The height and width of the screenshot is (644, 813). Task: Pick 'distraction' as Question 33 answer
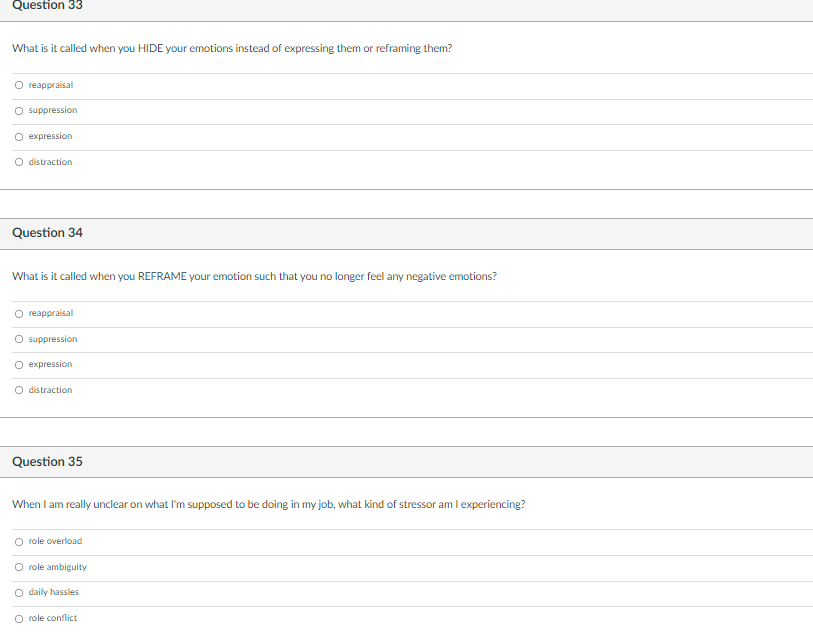48,161
